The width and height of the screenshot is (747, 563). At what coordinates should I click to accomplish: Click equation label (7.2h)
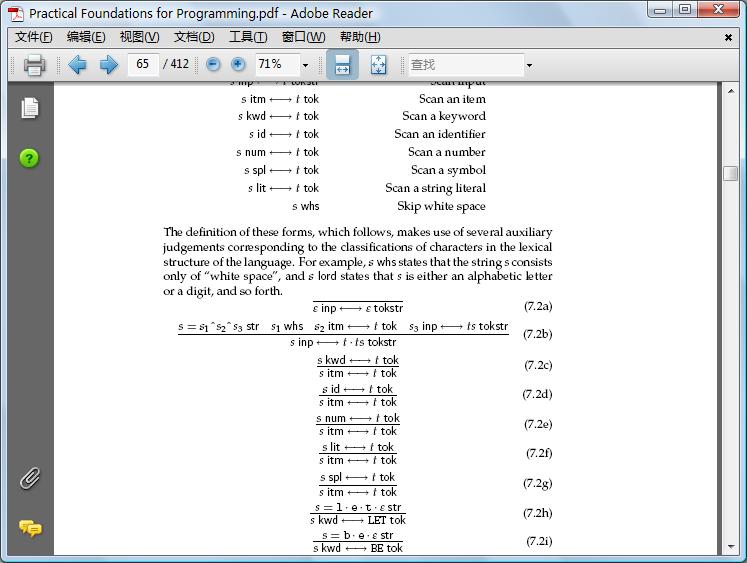pyautogui.click(x=537, y=513)
